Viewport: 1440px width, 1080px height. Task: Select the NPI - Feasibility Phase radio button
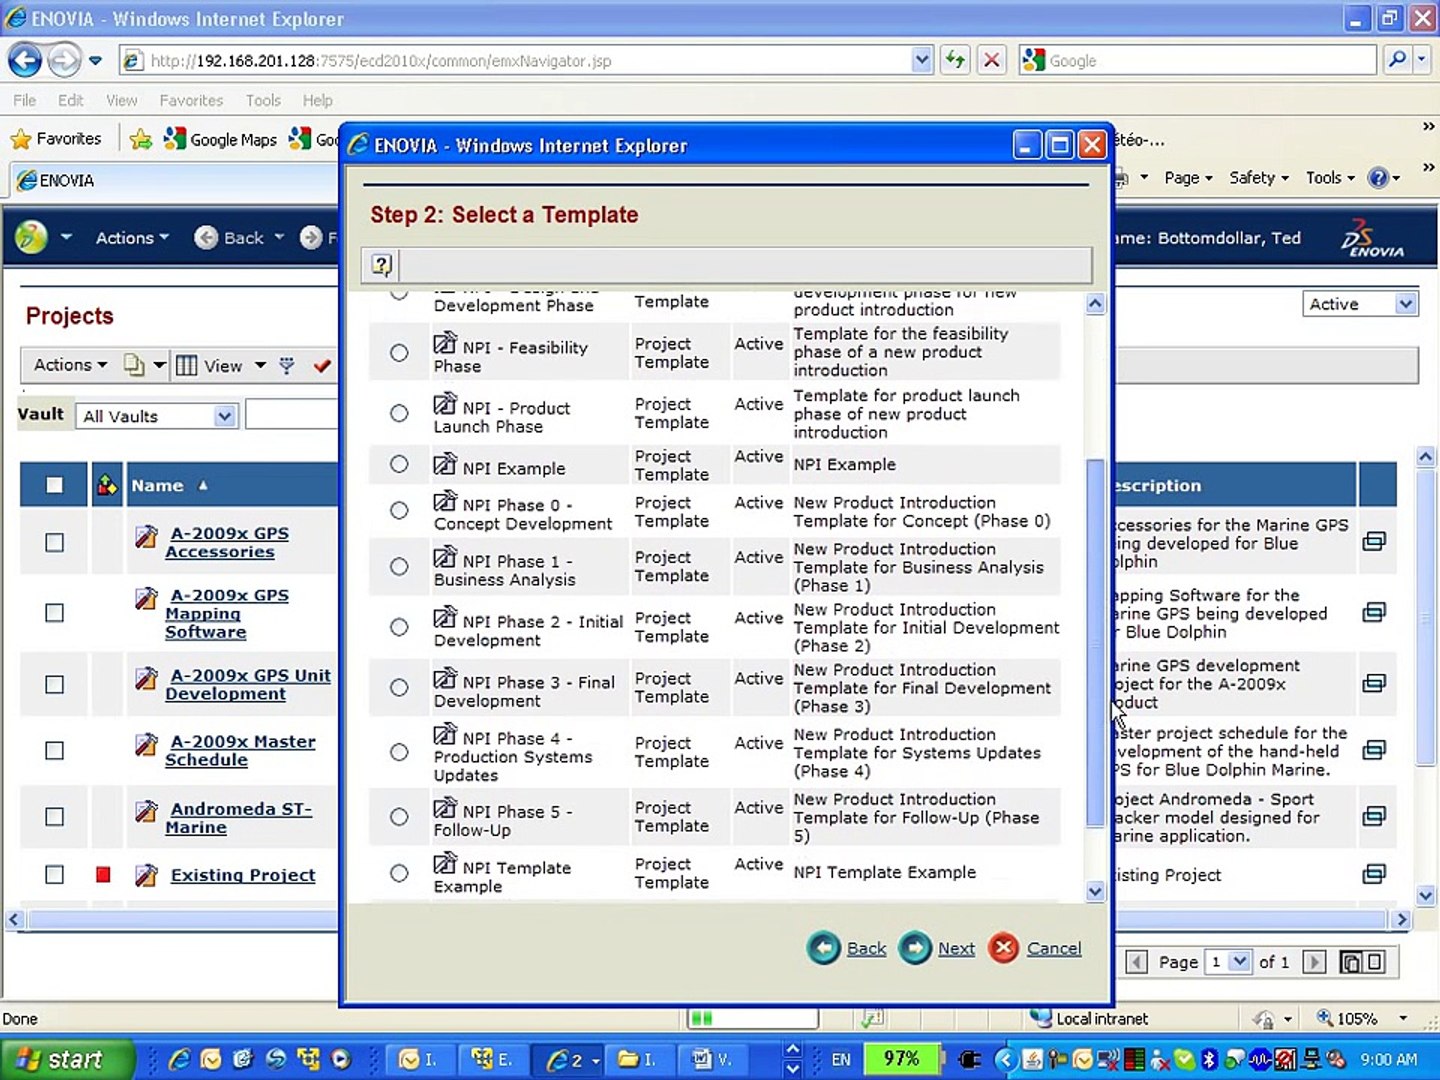tap(399, 353)
